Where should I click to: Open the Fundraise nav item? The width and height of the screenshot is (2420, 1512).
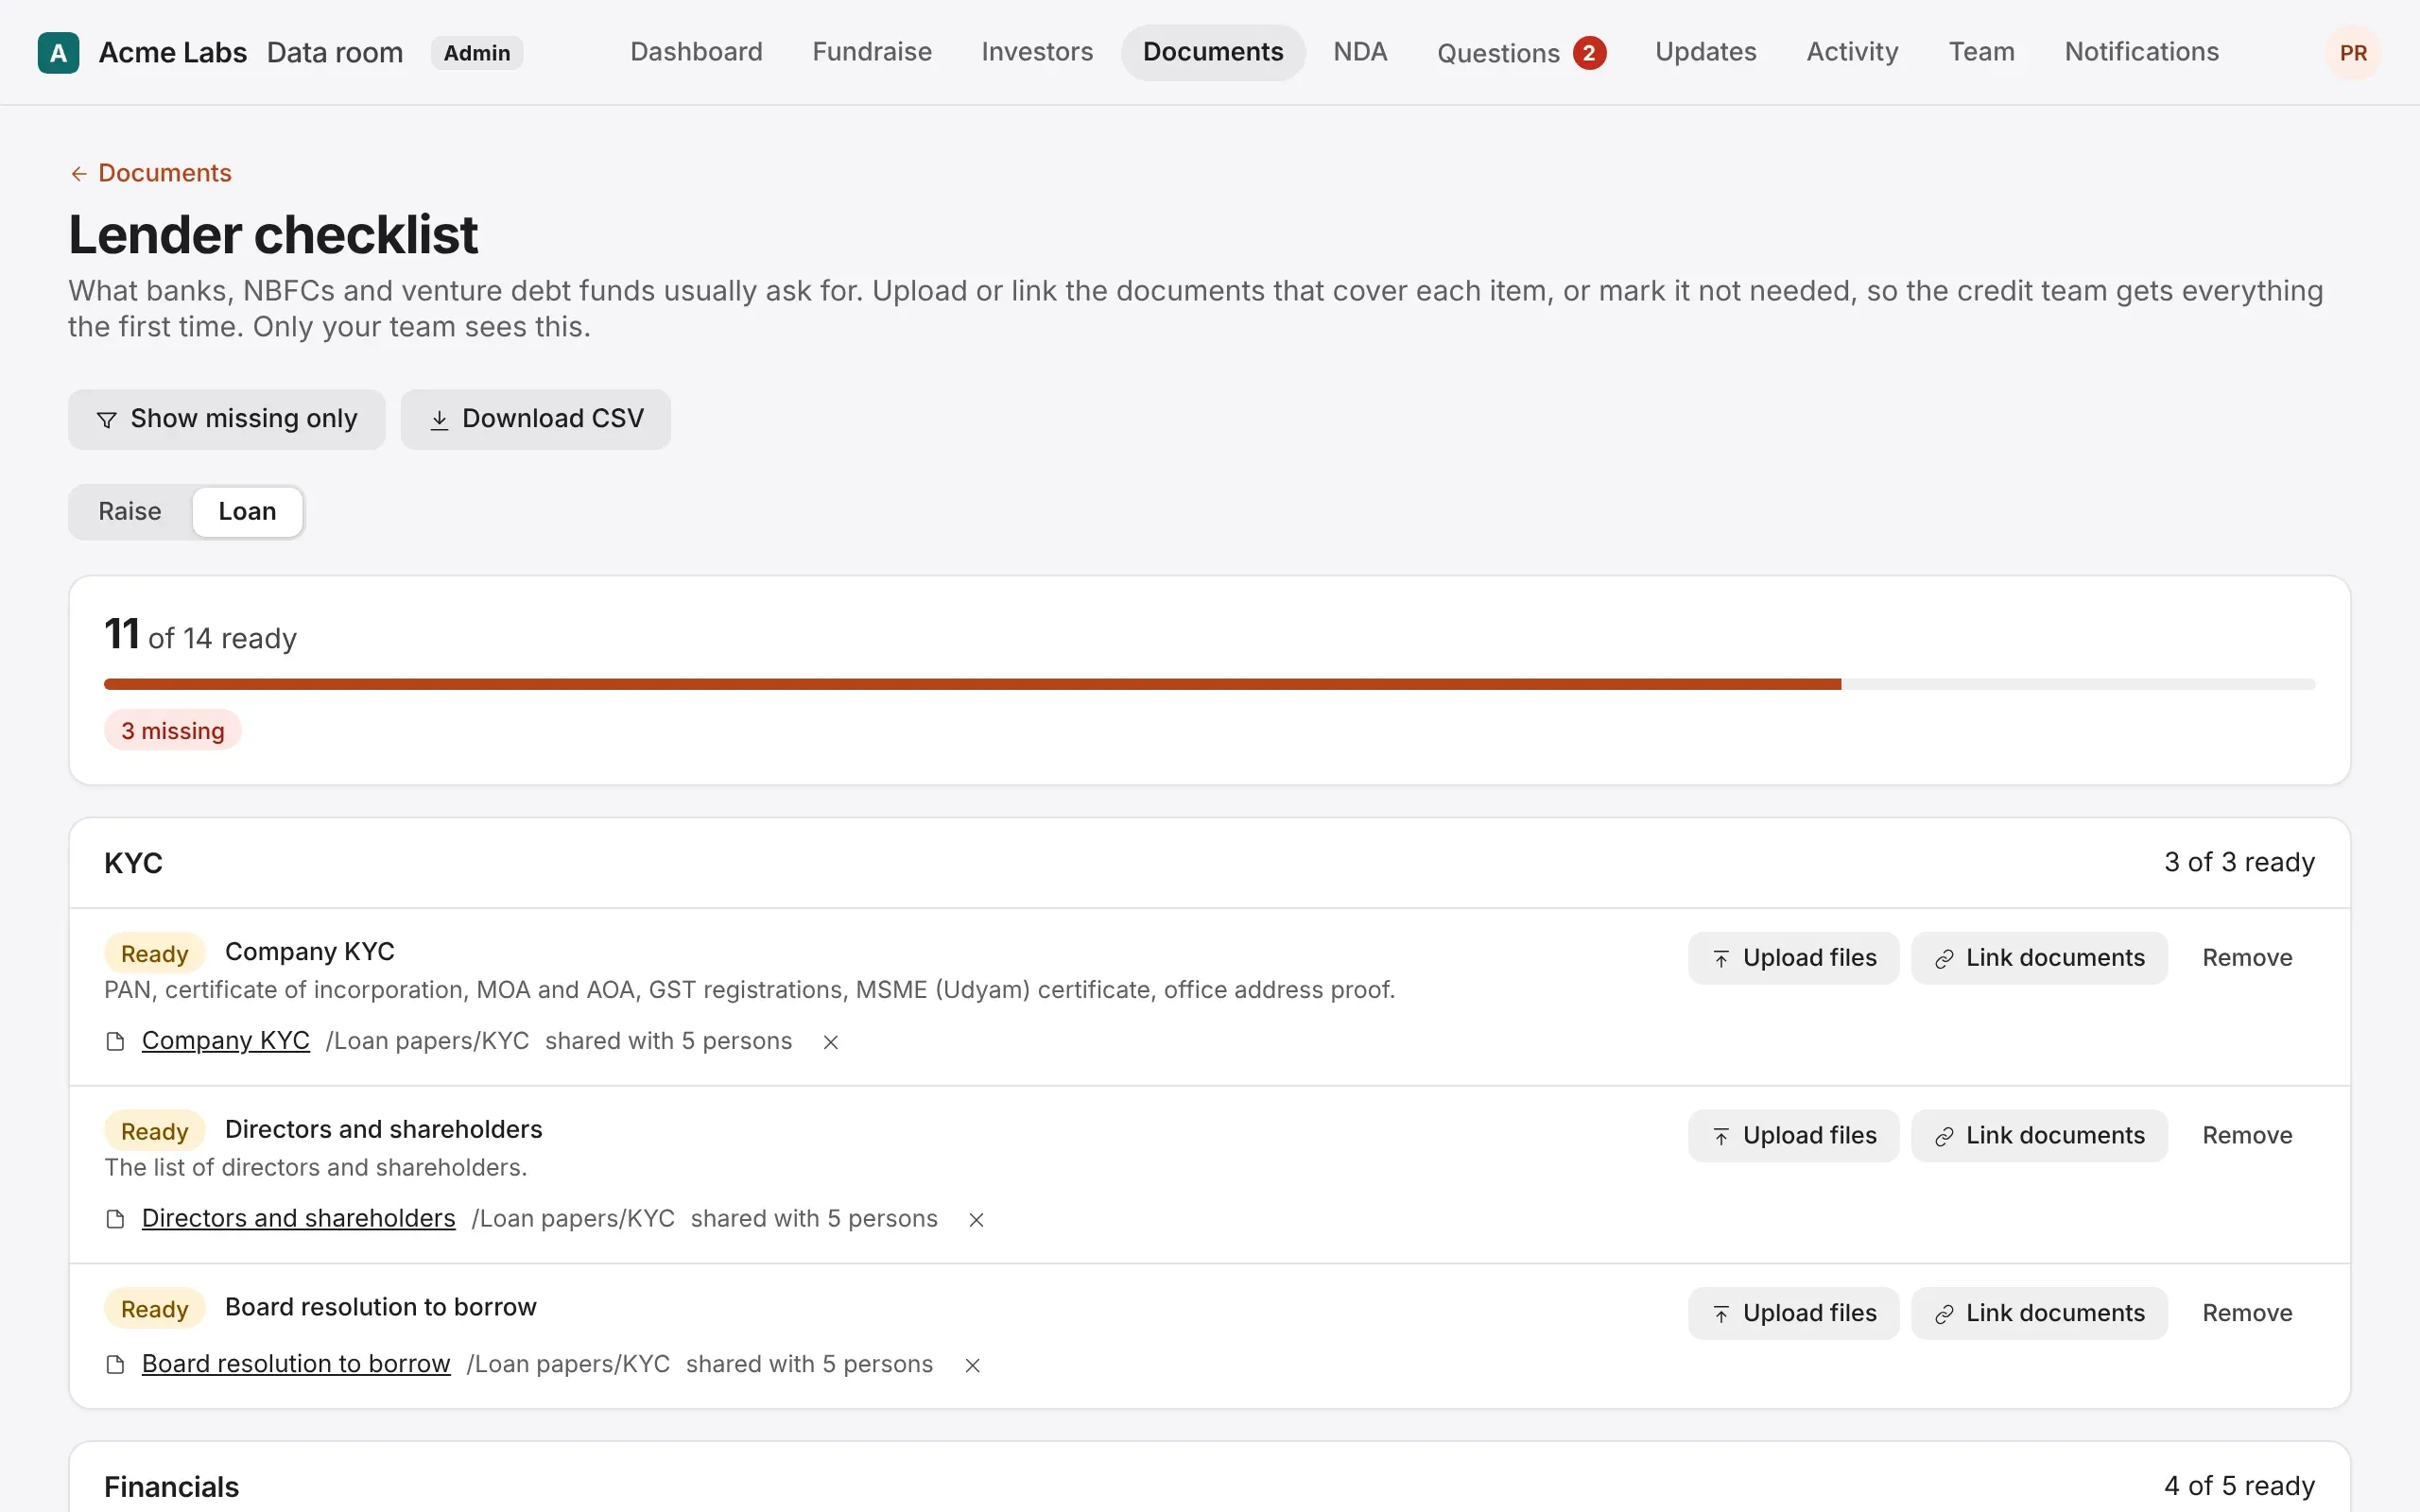click(872, 52)
